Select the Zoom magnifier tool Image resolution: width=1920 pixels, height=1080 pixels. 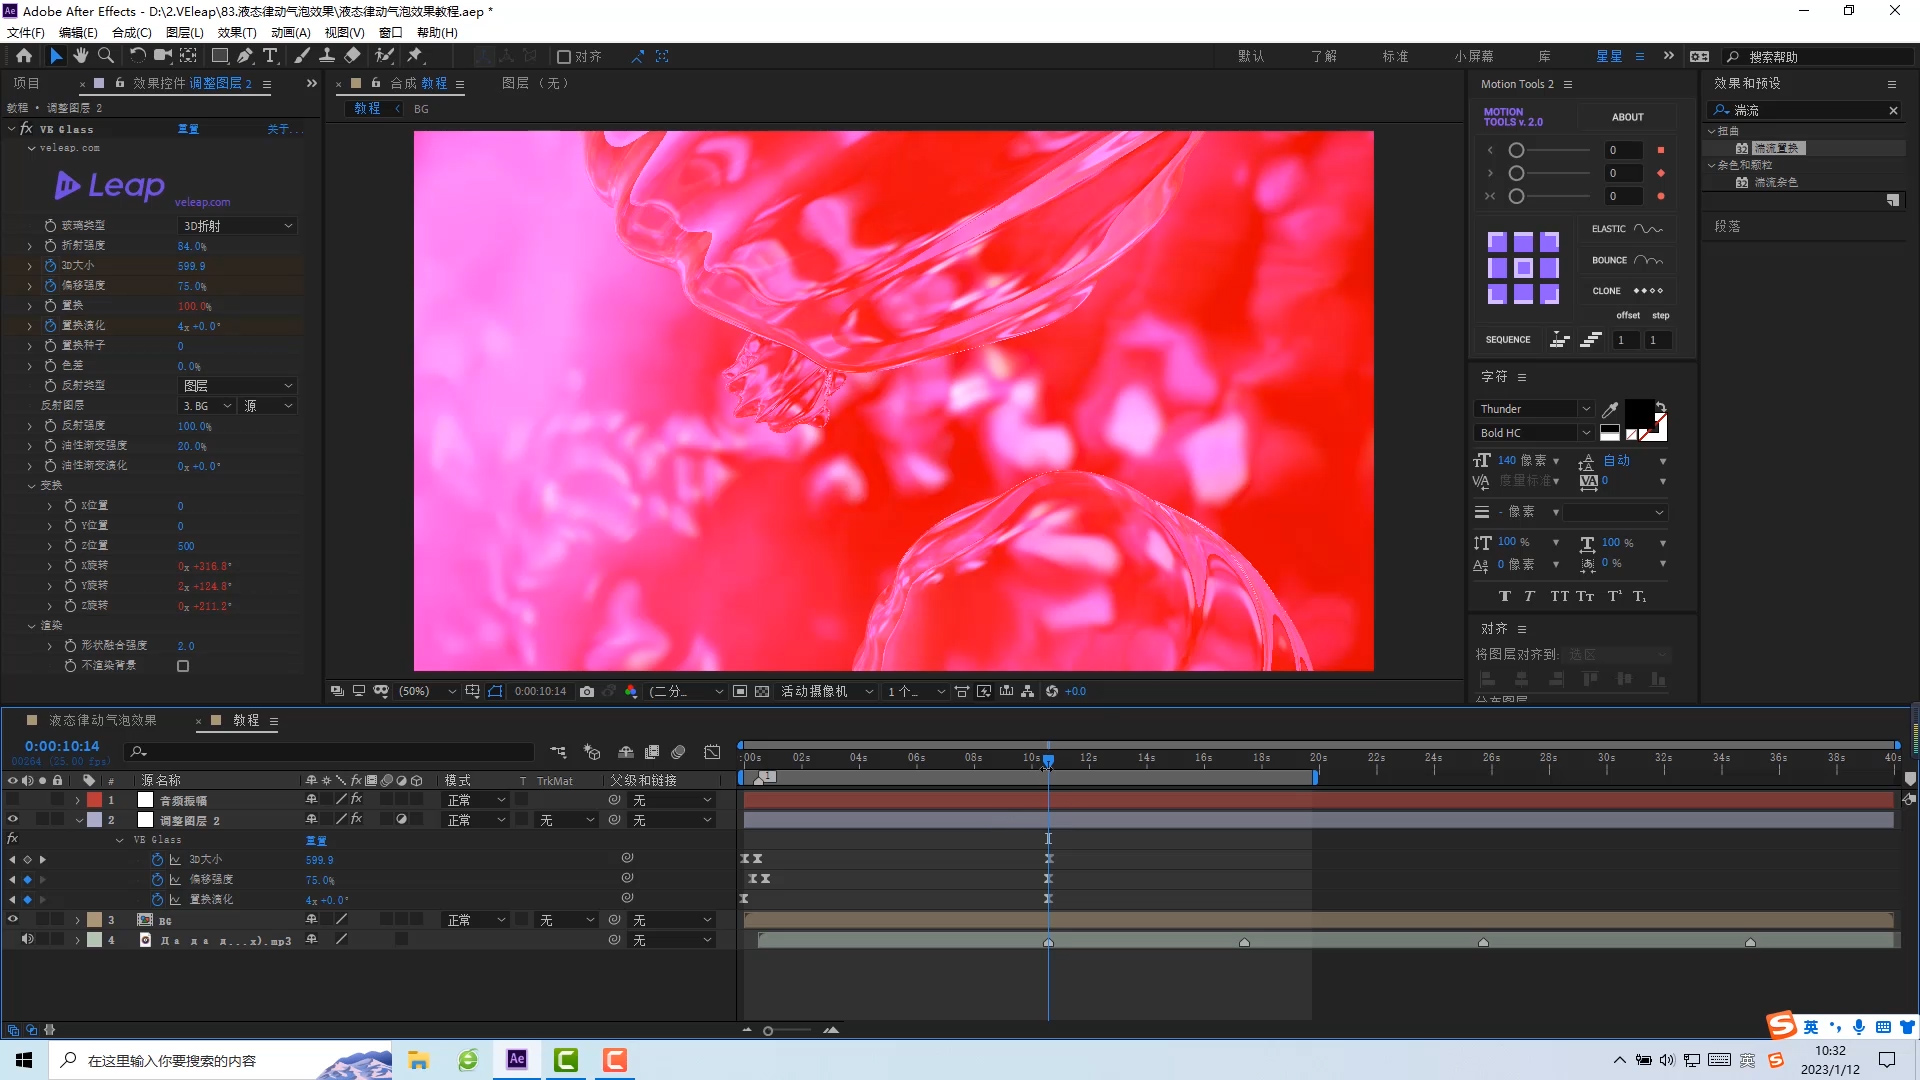pyautogui.click(x=105, y=56)
